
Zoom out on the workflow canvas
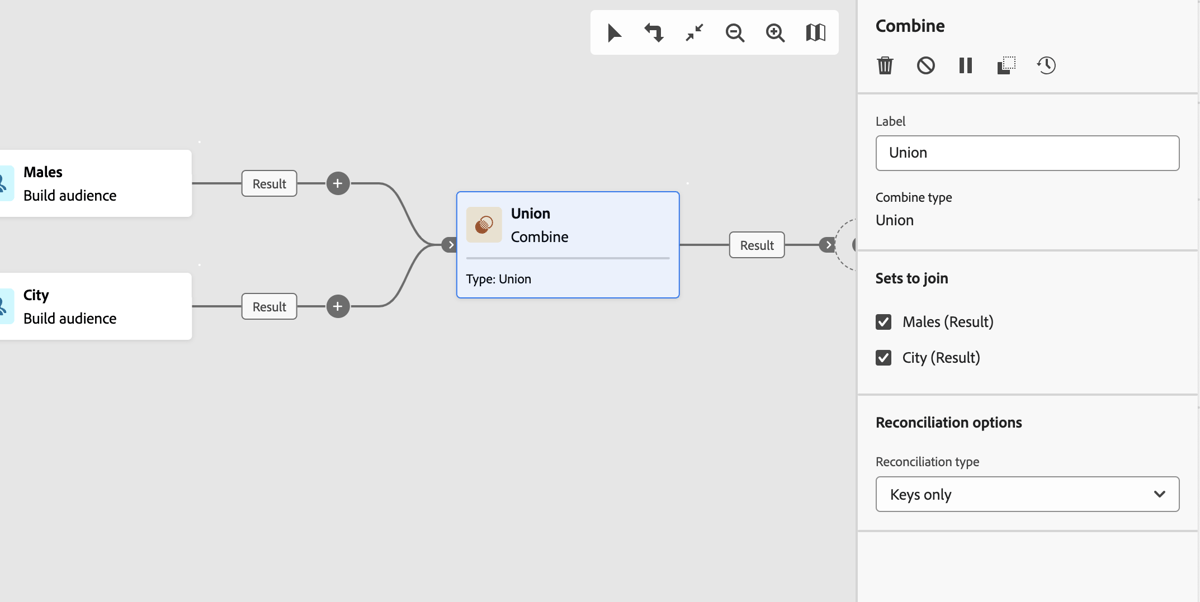click(735, 33)
